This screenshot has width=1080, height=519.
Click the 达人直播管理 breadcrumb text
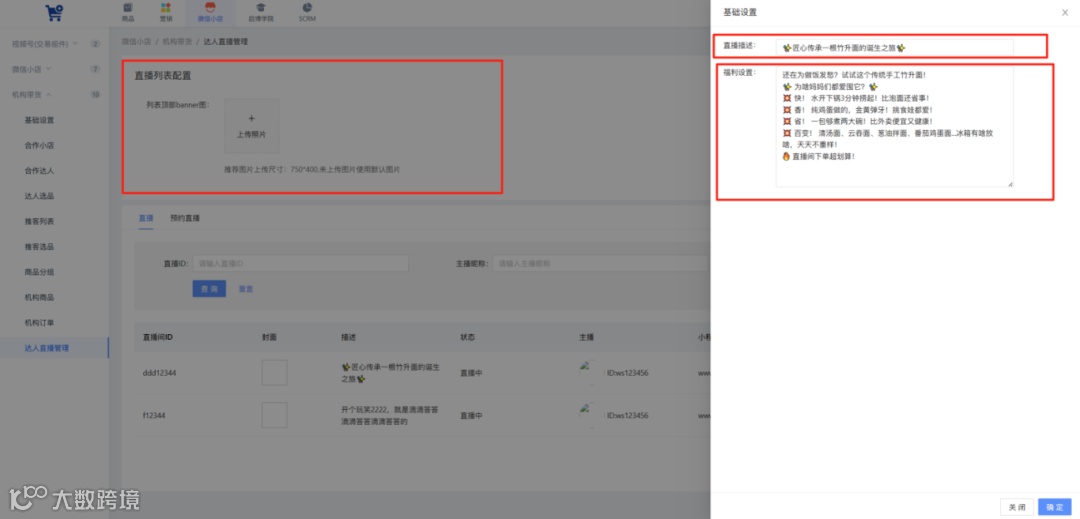(226, 41)
